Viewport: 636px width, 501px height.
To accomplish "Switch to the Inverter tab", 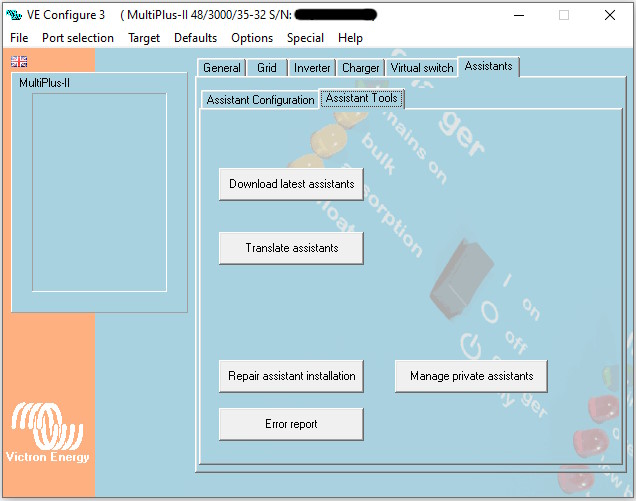I will [x=312, y=68].
